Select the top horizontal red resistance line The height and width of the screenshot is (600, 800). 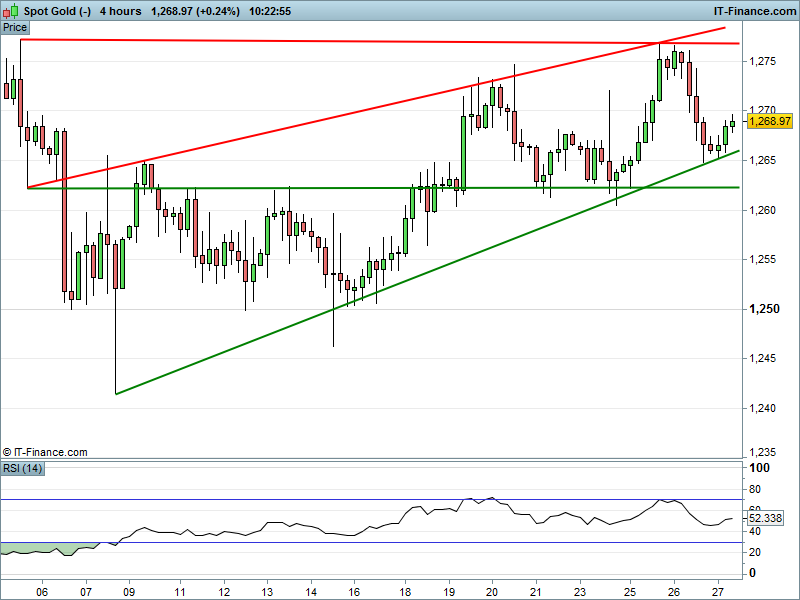pyautogui.click(x=380, y=41)
